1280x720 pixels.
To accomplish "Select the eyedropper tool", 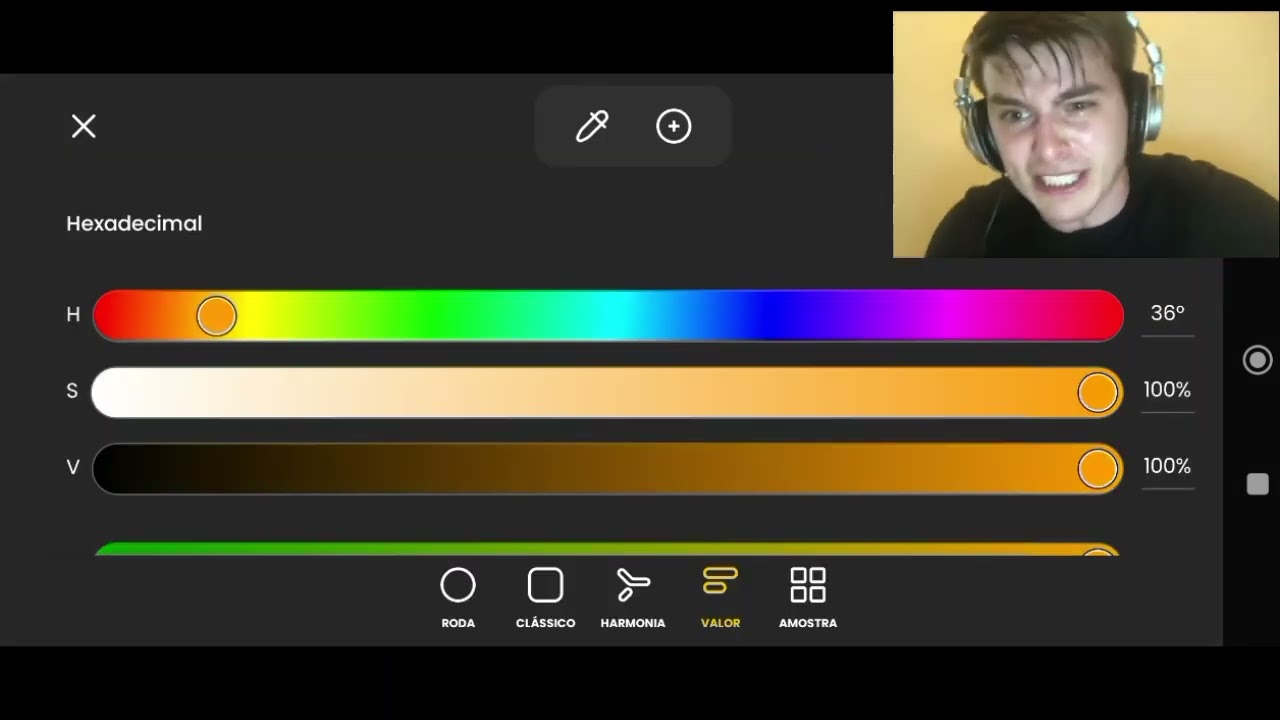I will 592,126.
